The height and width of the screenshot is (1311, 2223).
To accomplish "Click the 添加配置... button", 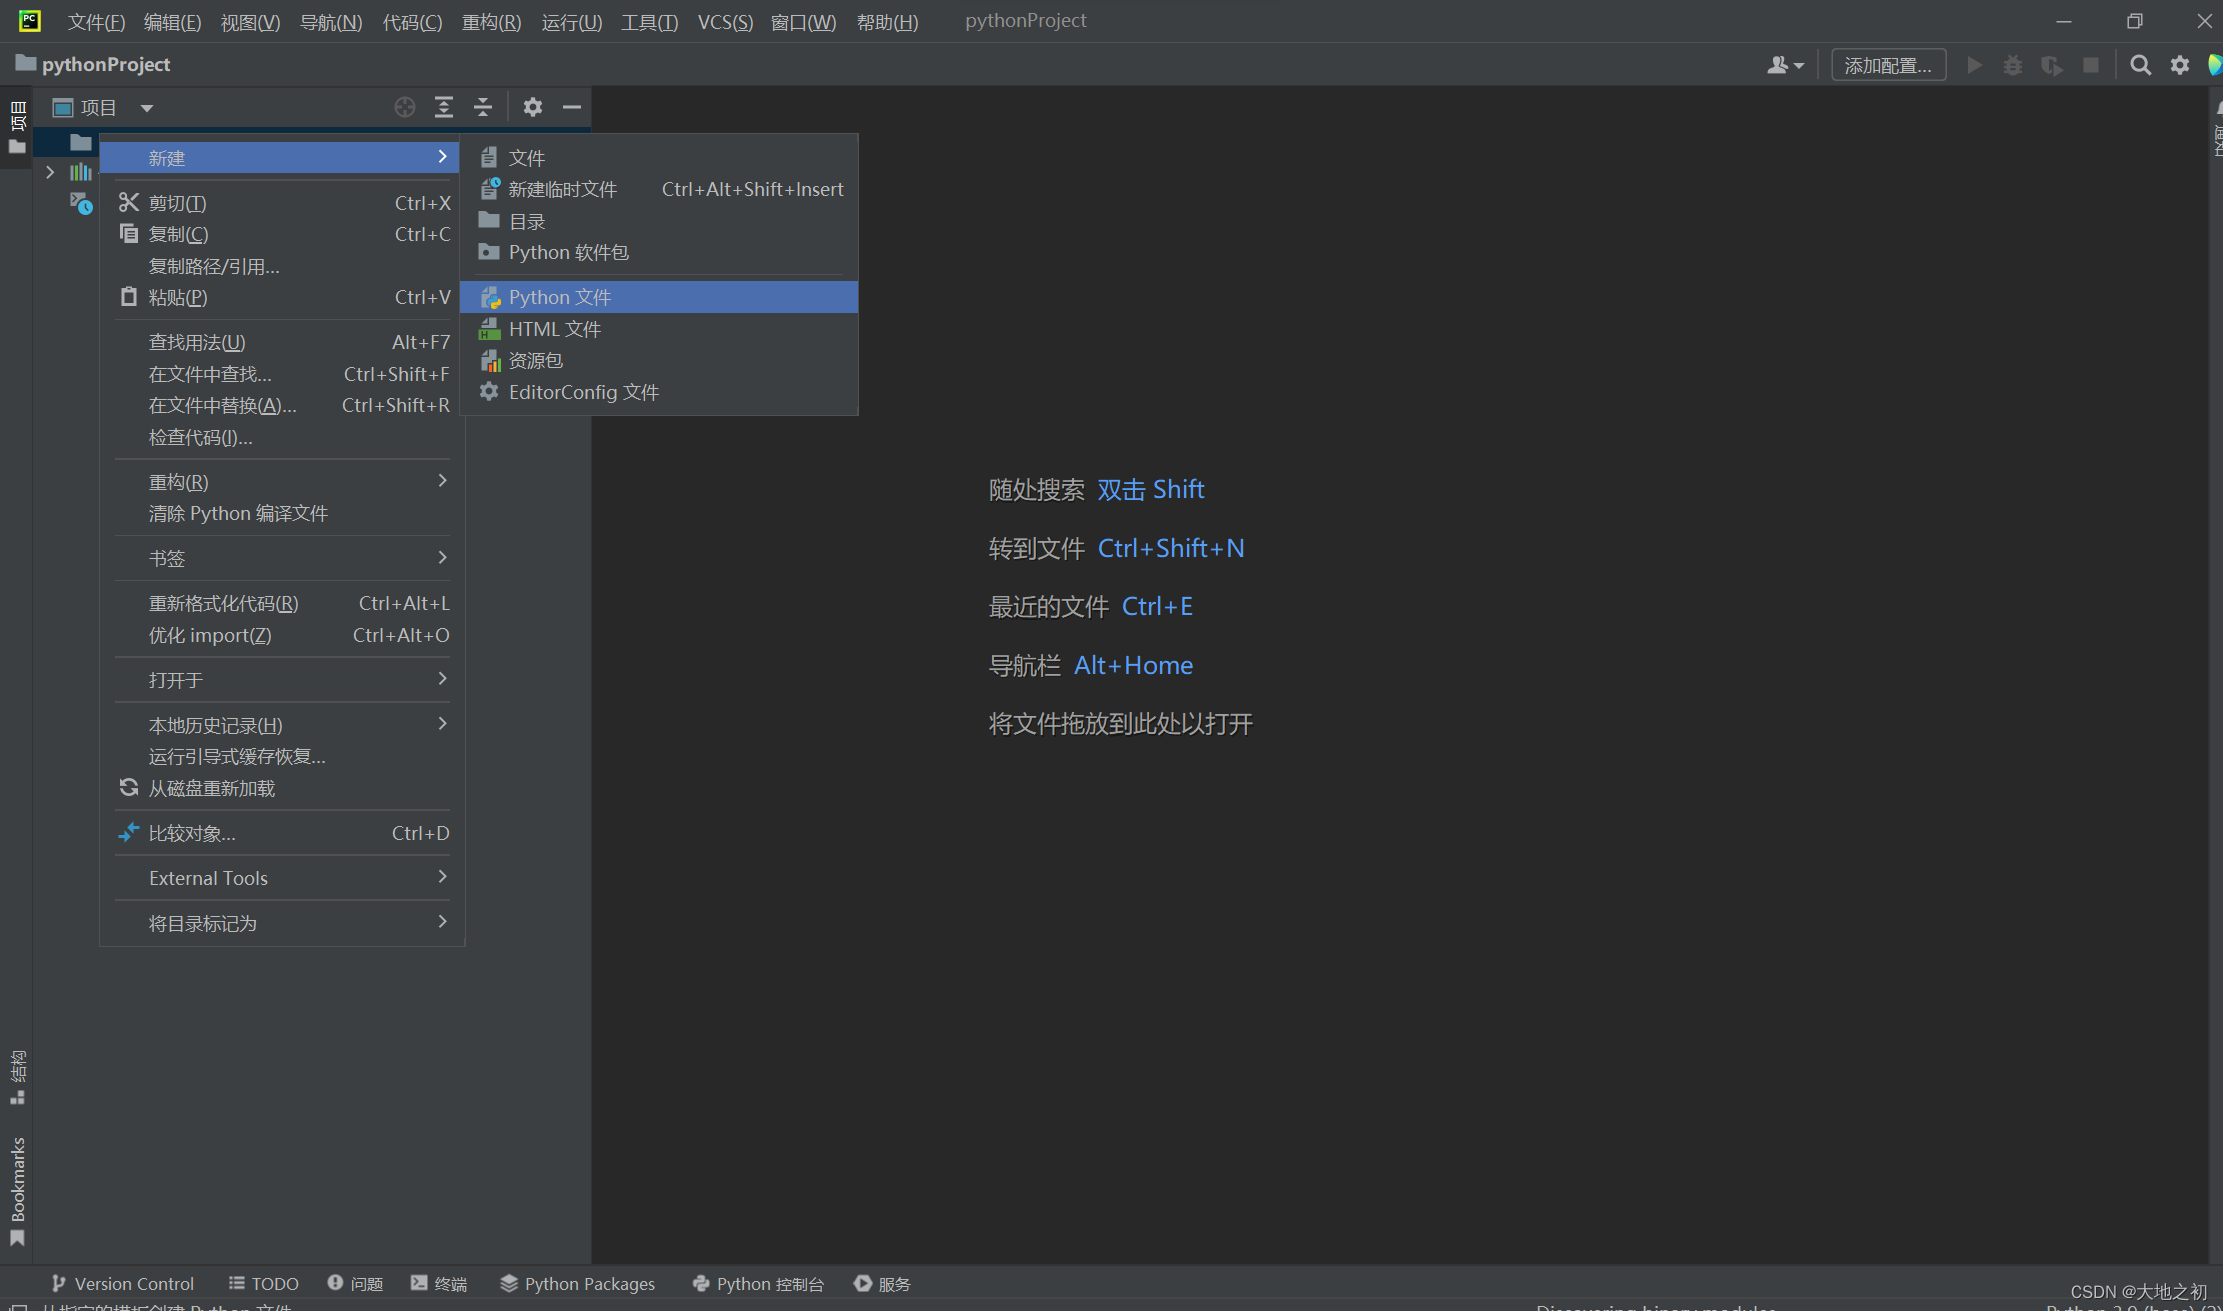I will tap(1888, 66).
